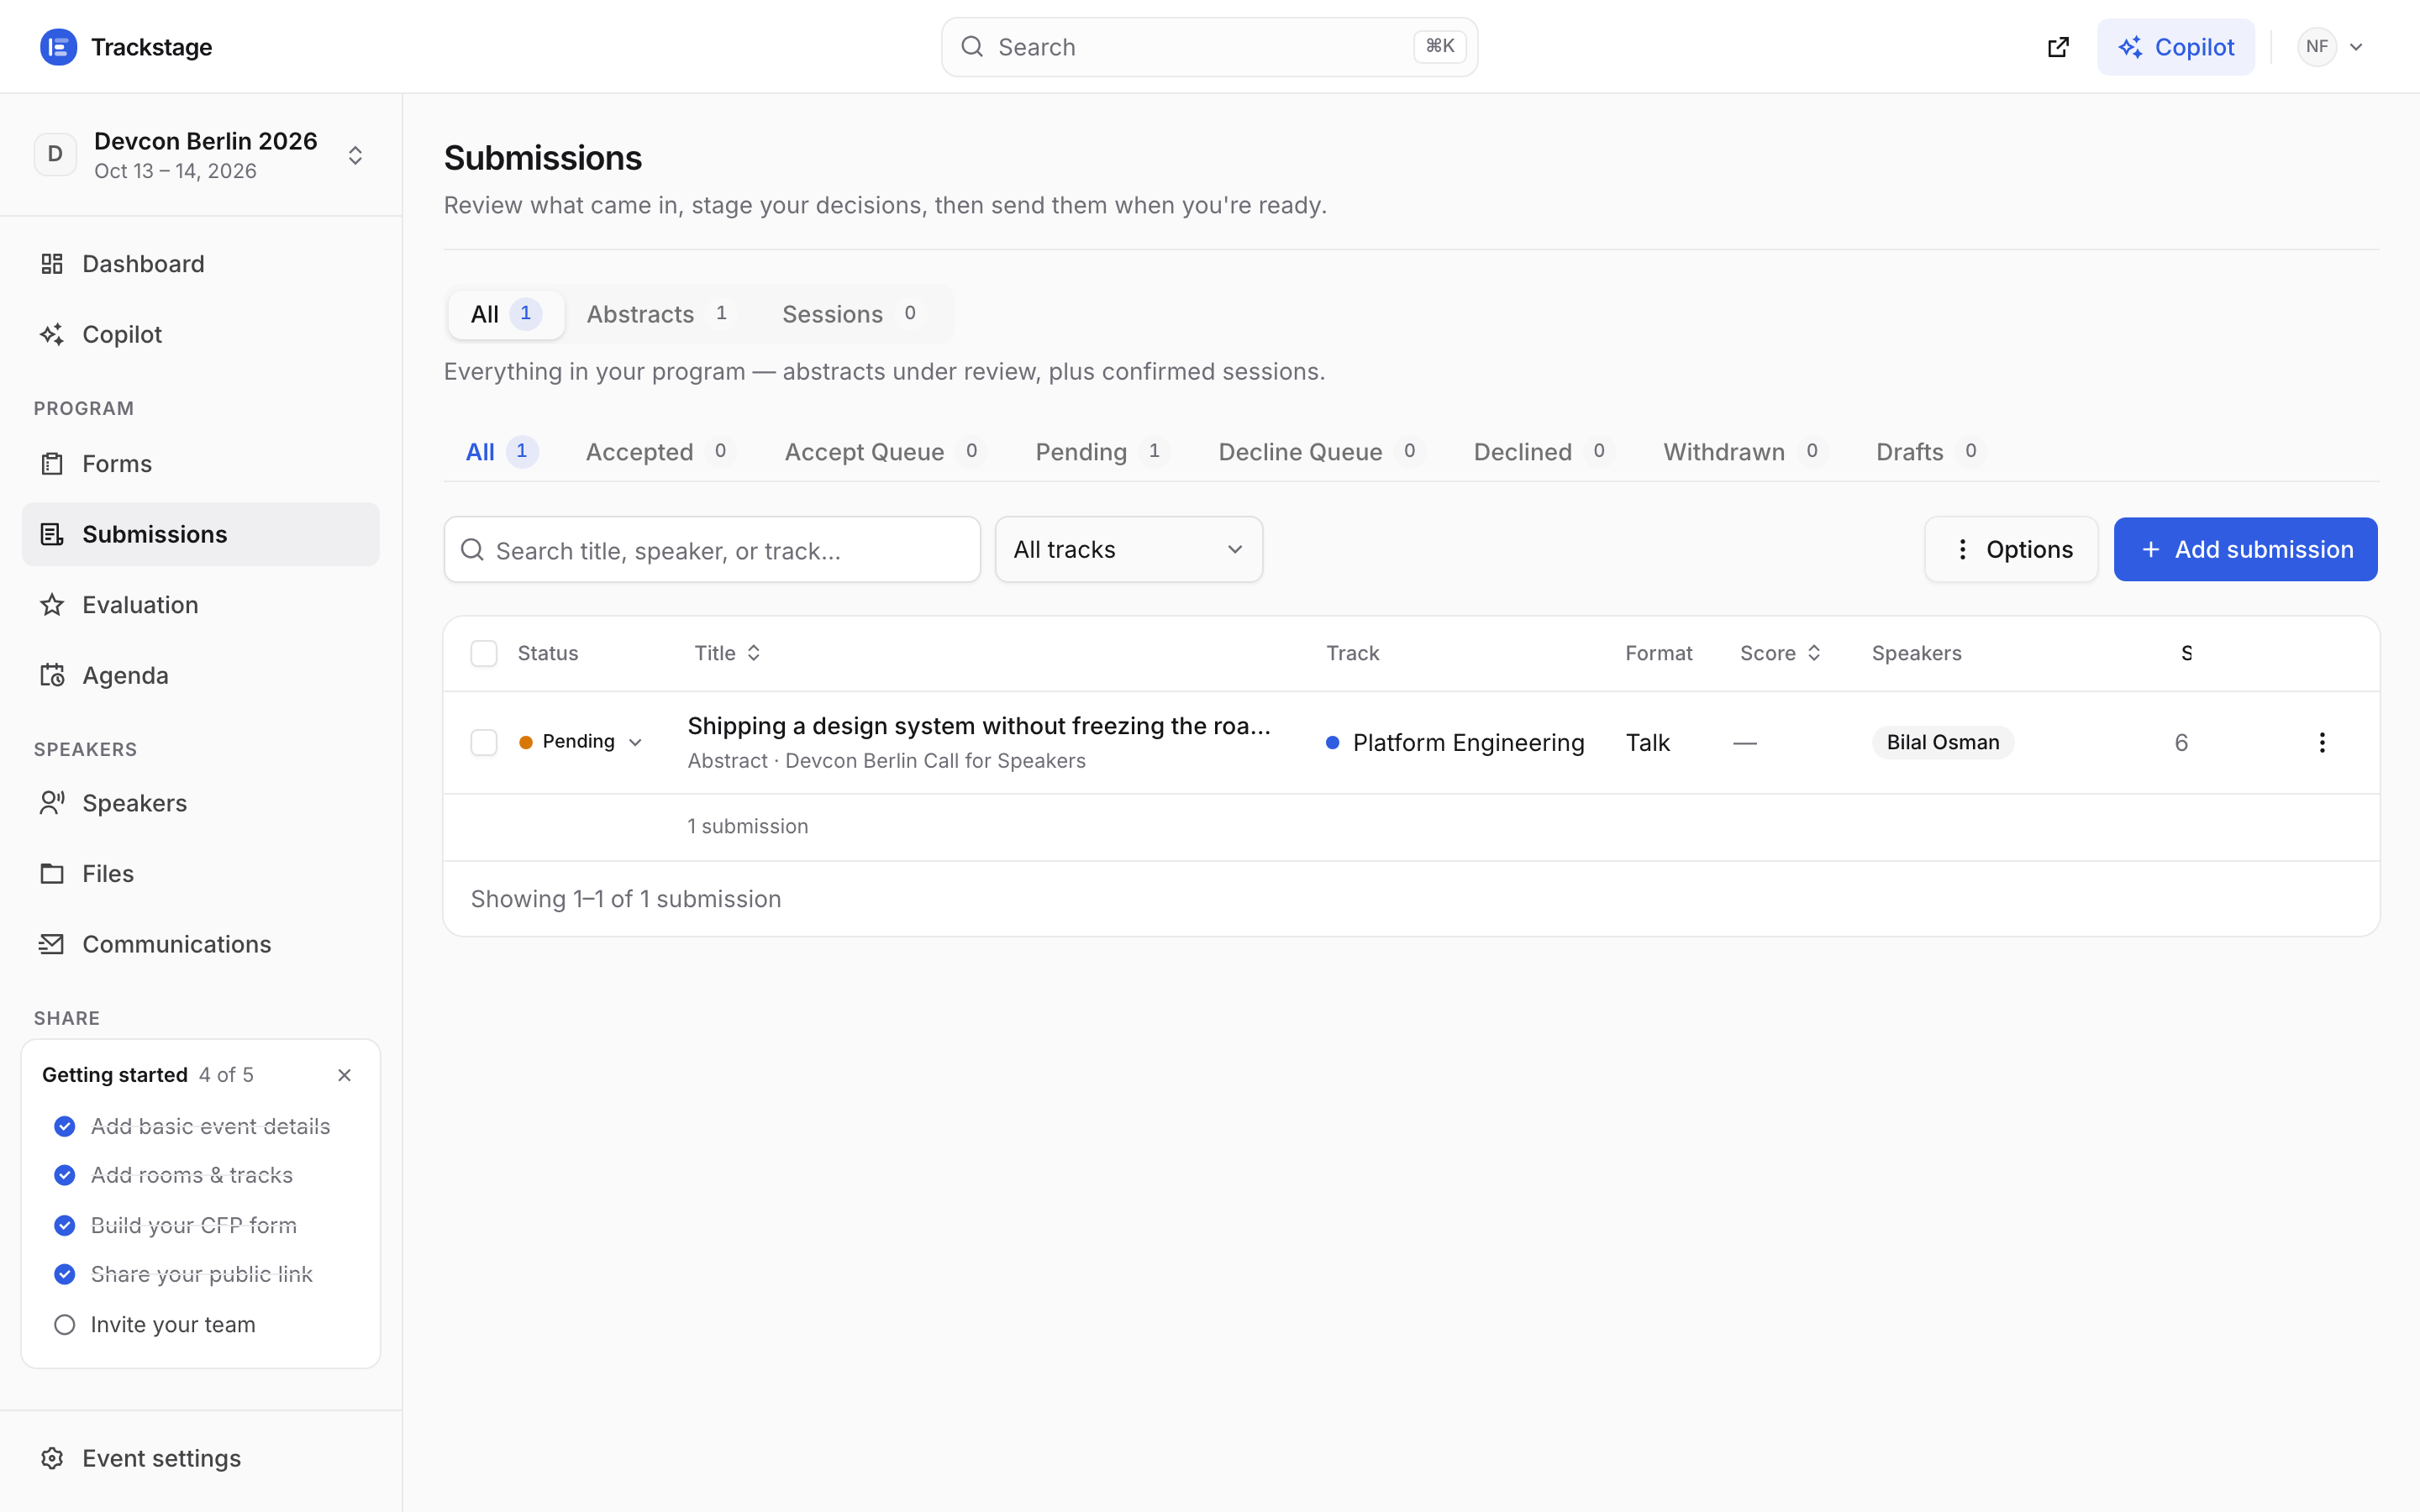Click the Speakers column header
2420x1512 pixels.
[1916, 653]
